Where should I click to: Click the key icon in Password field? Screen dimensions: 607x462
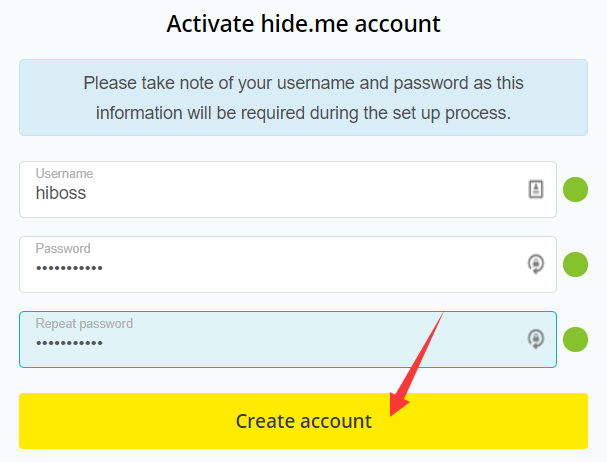pos(536,264)
